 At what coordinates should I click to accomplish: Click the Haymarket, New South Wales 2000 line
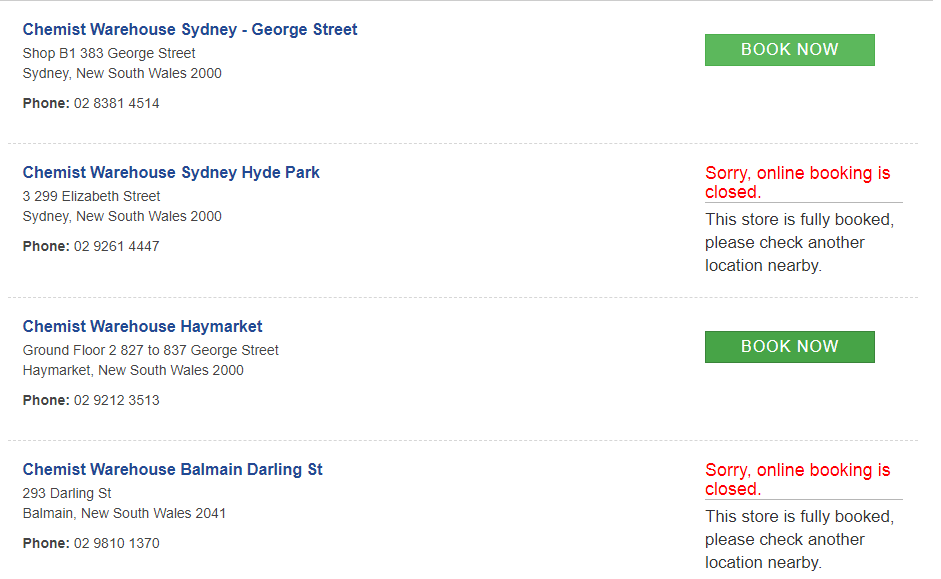click(133, 371)
